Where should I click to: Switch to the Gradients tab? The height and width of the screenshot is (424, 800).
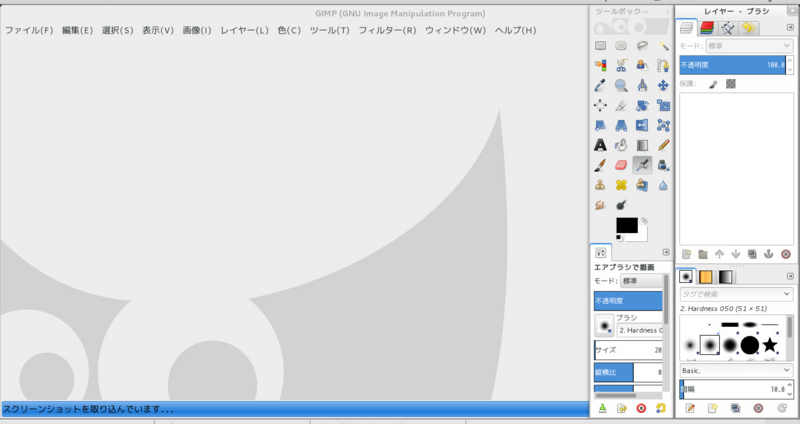(x=725, y=277)
